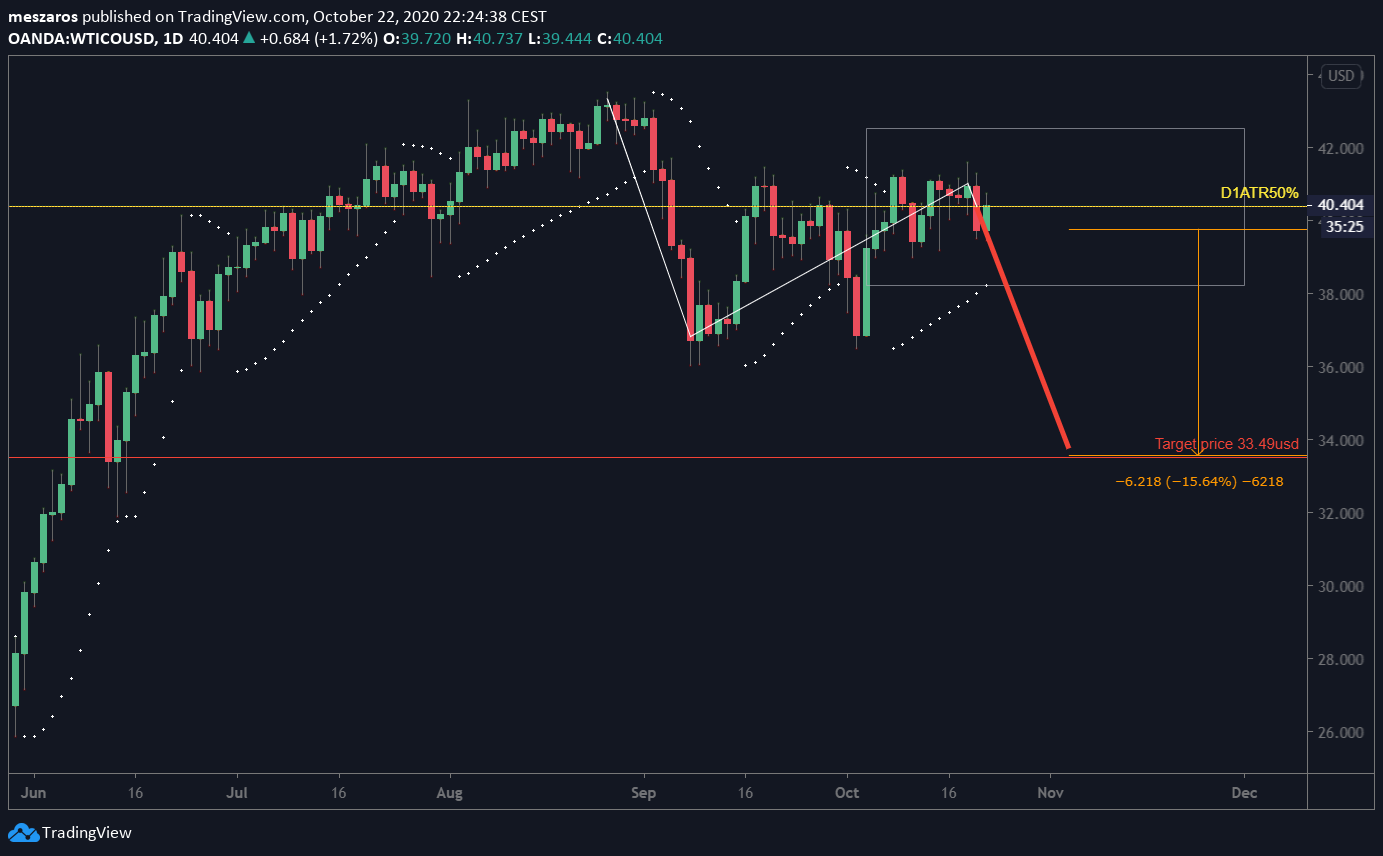The height and width of the screenshot is (856, 1383).
Task: Click the 38.000 price axis label
Action: (x=1341, y=294)
